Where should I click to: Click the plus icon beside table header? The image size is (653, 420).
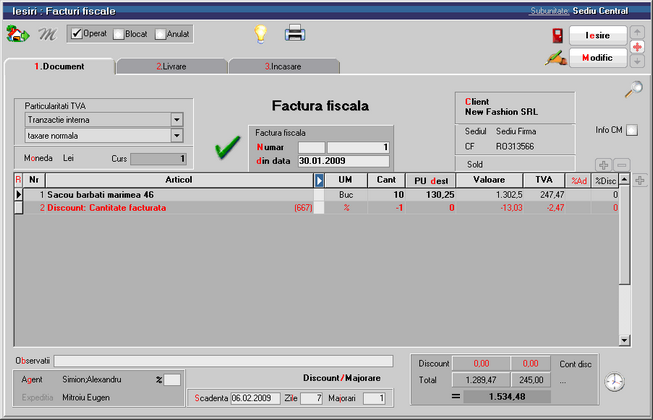pyautogui.click(x=640, y=180)
